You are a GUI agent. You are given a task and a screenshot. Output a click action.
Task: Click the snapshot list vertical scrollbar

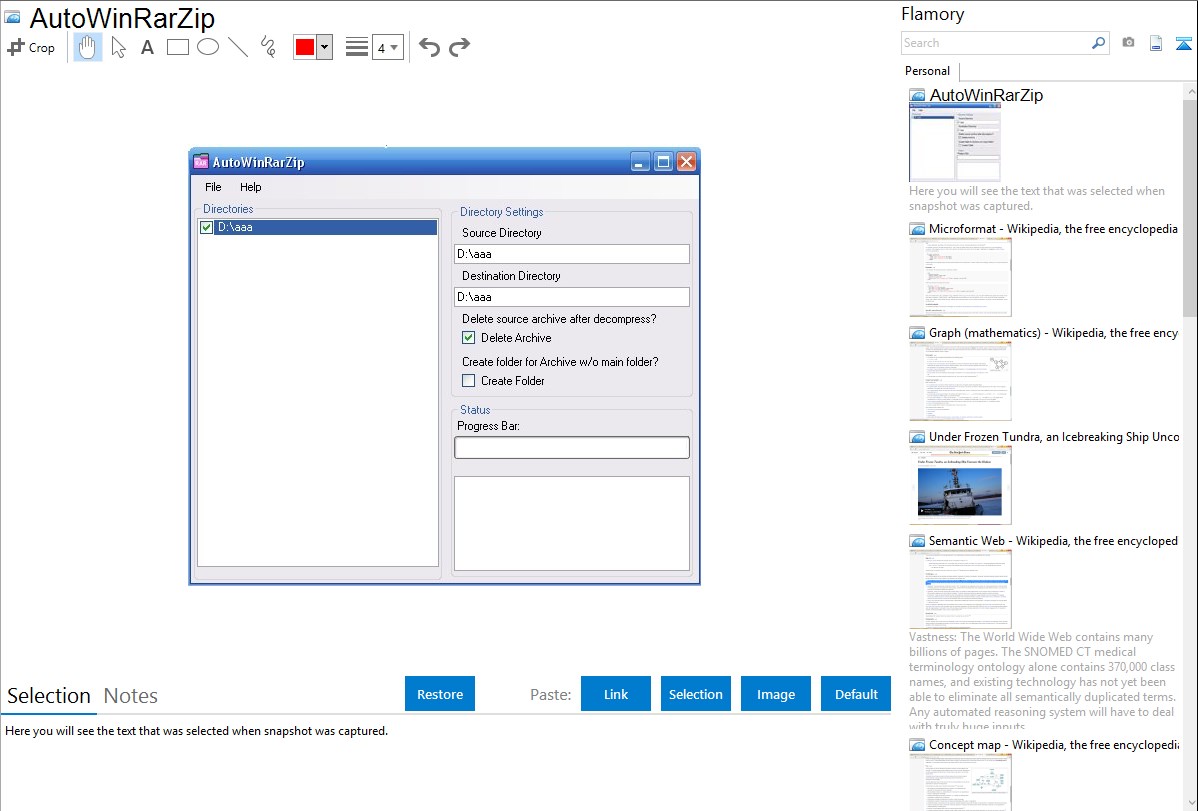click(x=1190, y=206)
